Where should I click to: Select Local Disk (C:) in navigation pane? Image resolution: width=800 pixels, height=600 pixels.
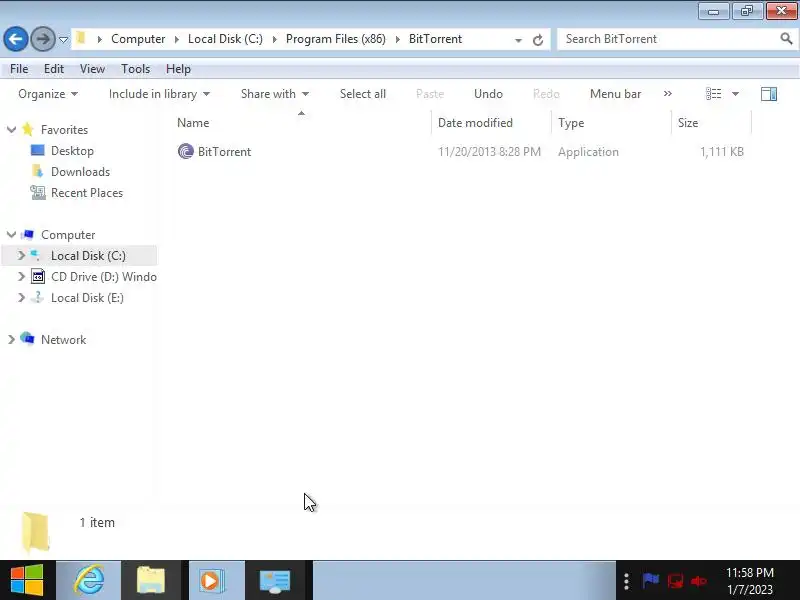(88, 256)
